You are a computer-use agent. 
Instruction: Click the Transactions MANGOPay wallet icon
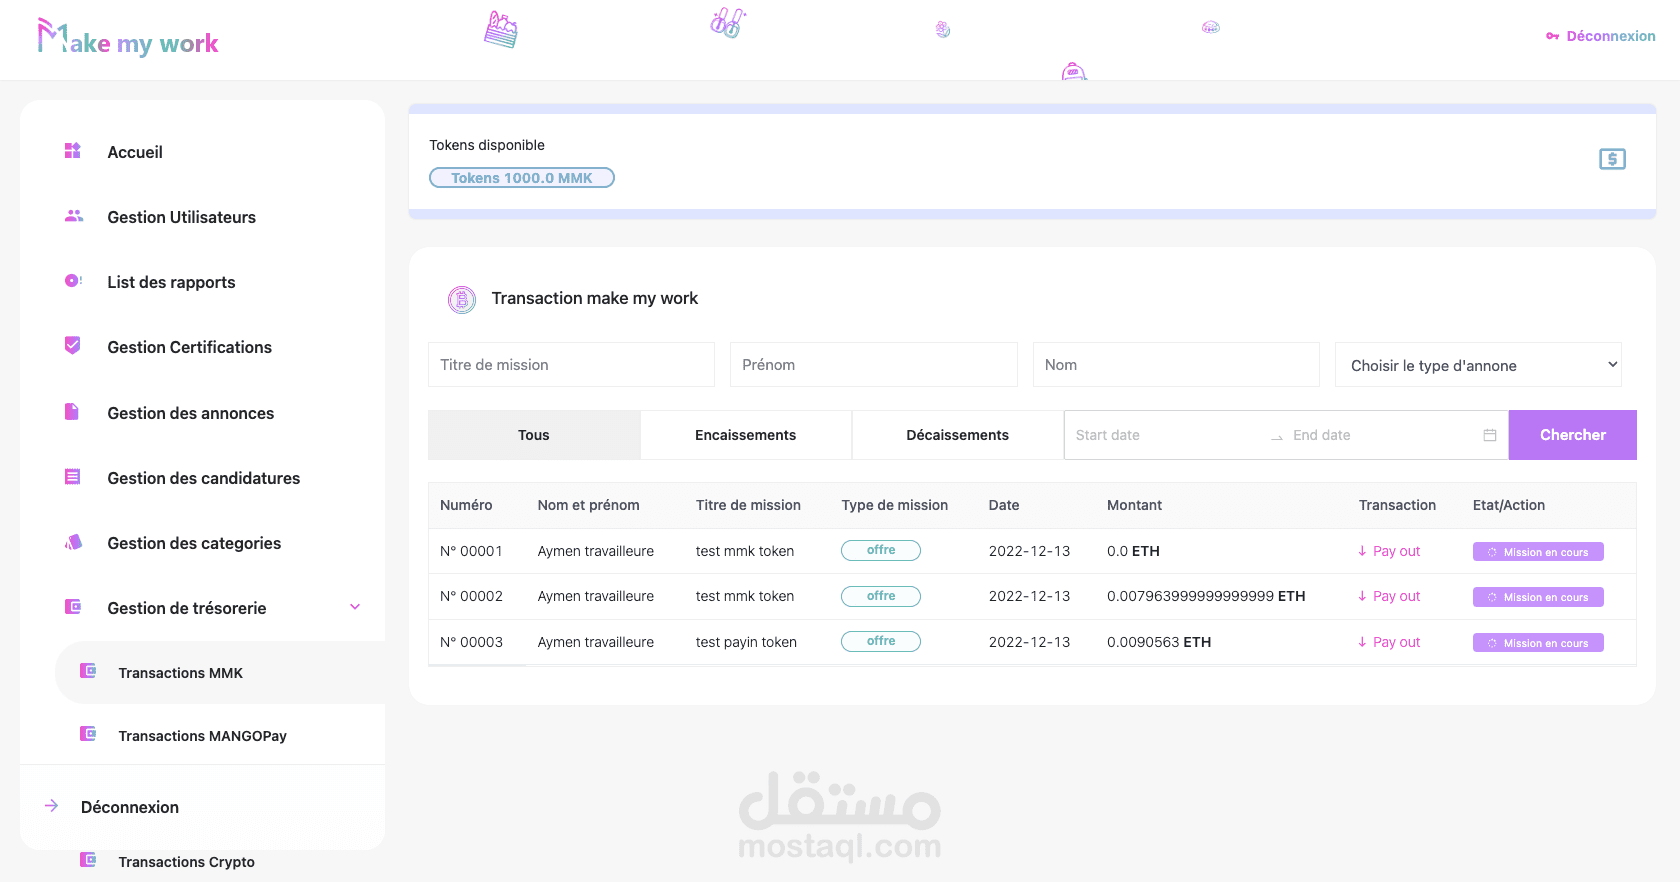(88, 734)
